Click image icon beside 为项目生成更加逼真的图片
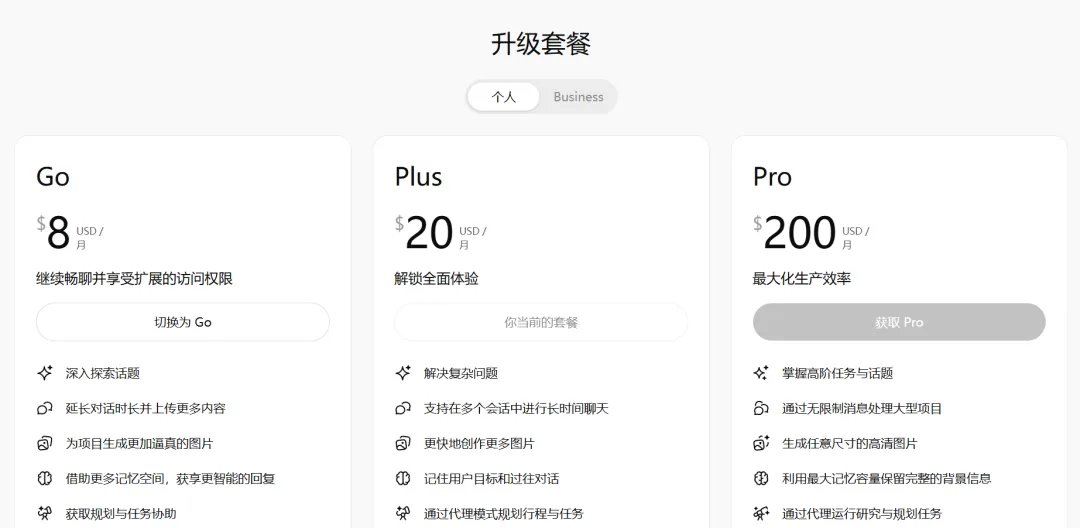Viewport: 1080px width, 528px height. click(x=45, y=443)
